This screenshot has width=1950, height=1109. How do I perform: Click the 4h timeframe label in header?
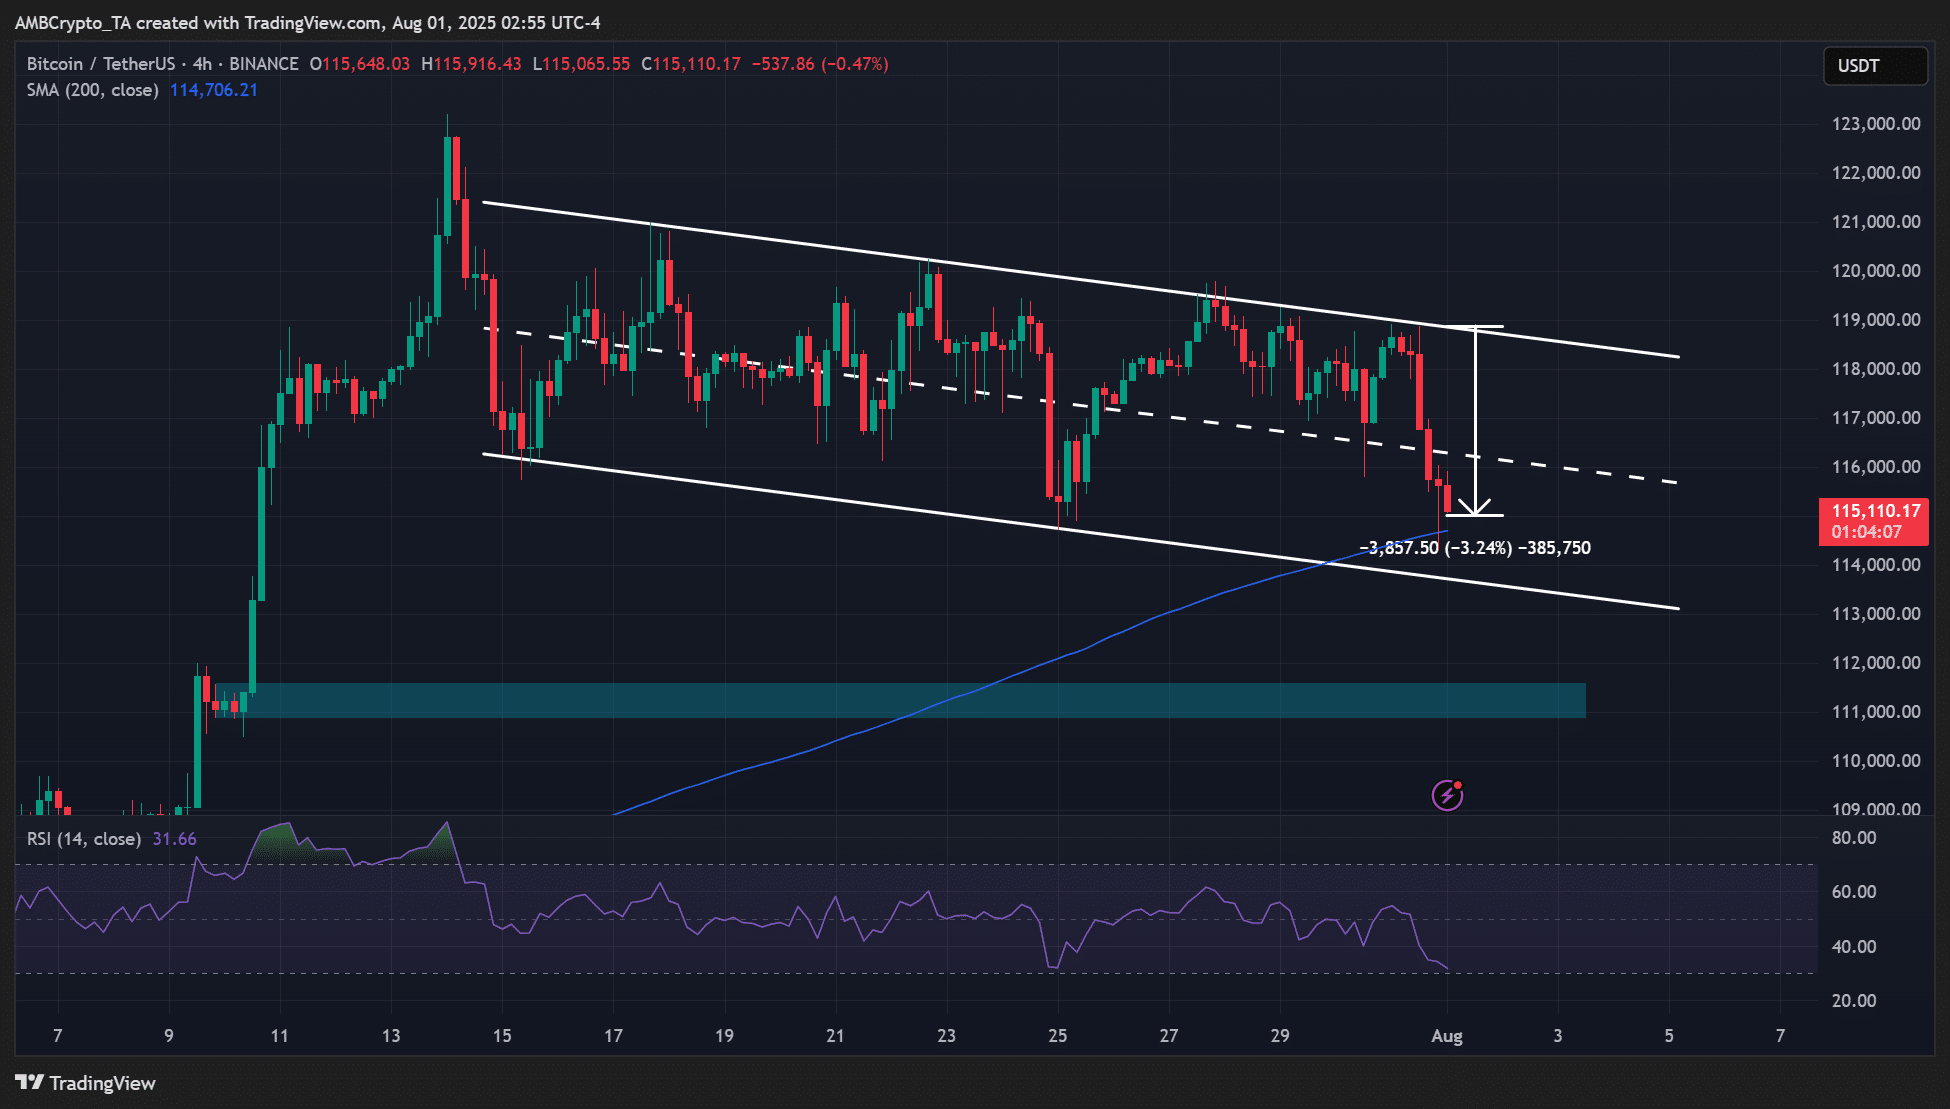tap(202, 64)
